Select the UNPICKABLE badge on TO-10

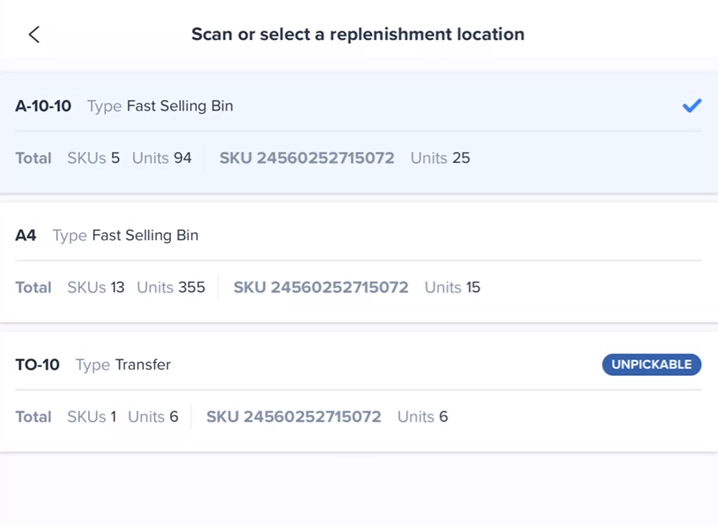pyautogui.click(x=651, y=364)
